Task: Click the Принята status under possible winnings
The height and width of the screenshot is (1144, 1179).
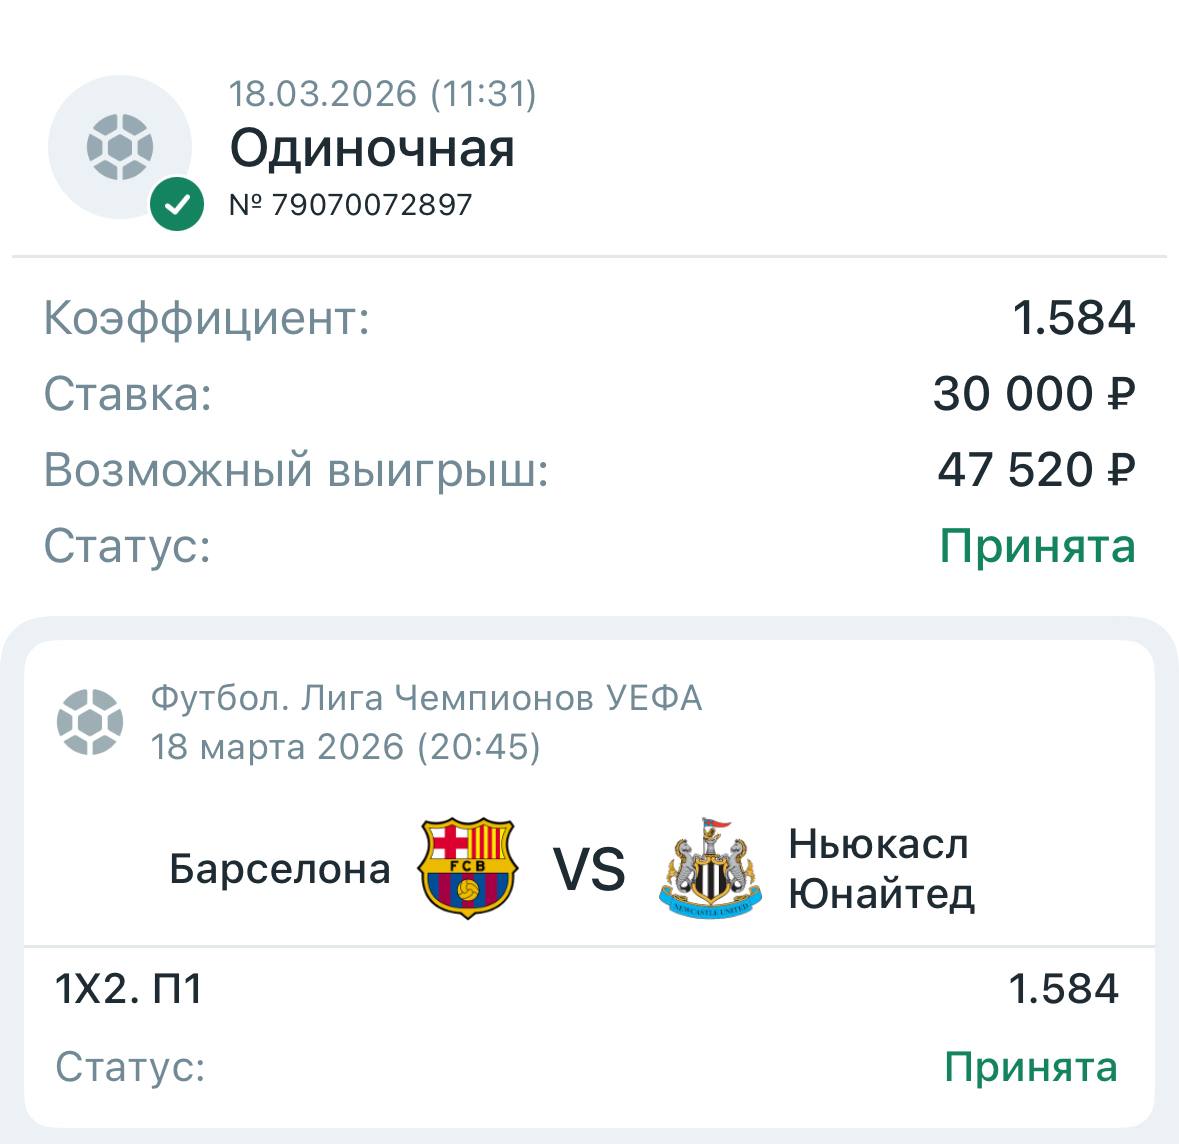Action: pos(1037,546)
